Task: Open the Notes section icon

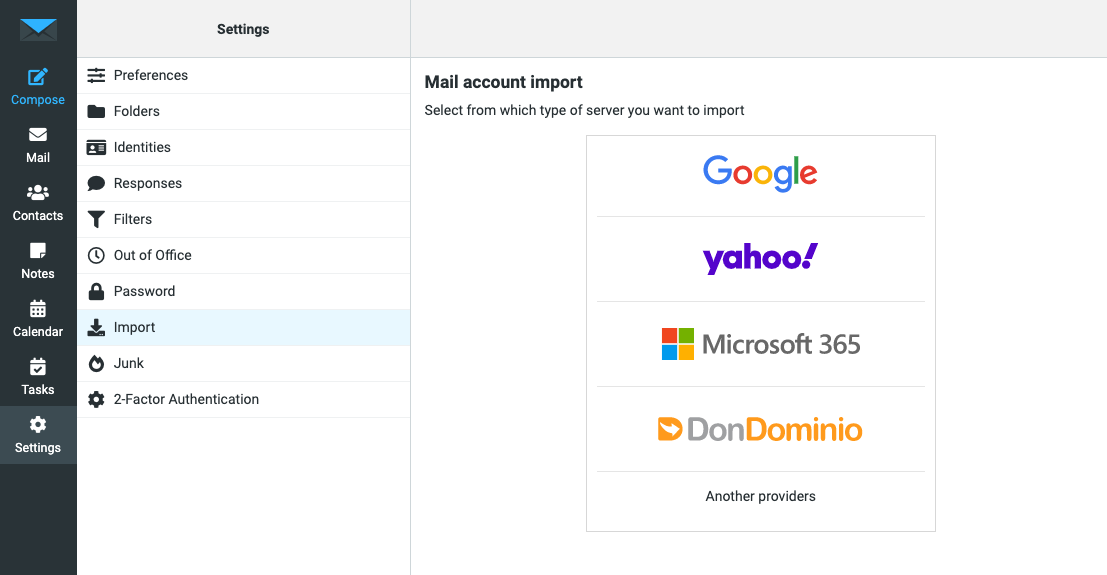Action: [x=37, y=251]
